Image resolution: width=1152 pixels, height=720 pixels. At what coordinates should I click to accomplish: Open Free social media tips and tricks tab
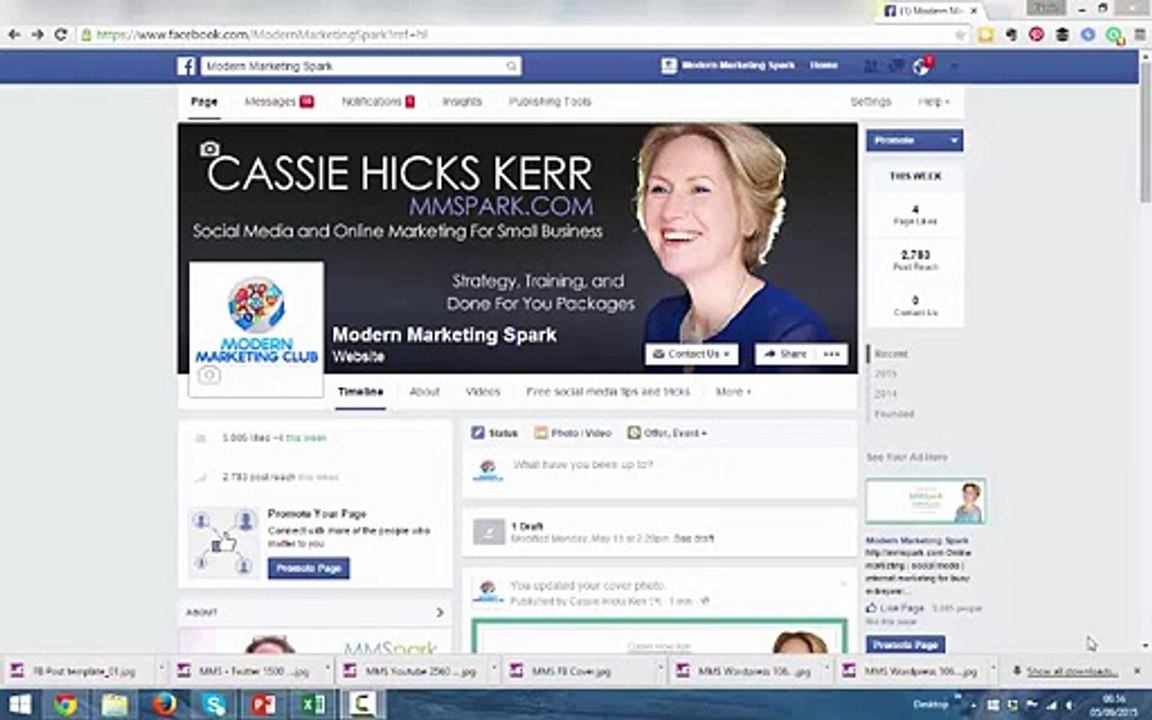coord(608,392)
